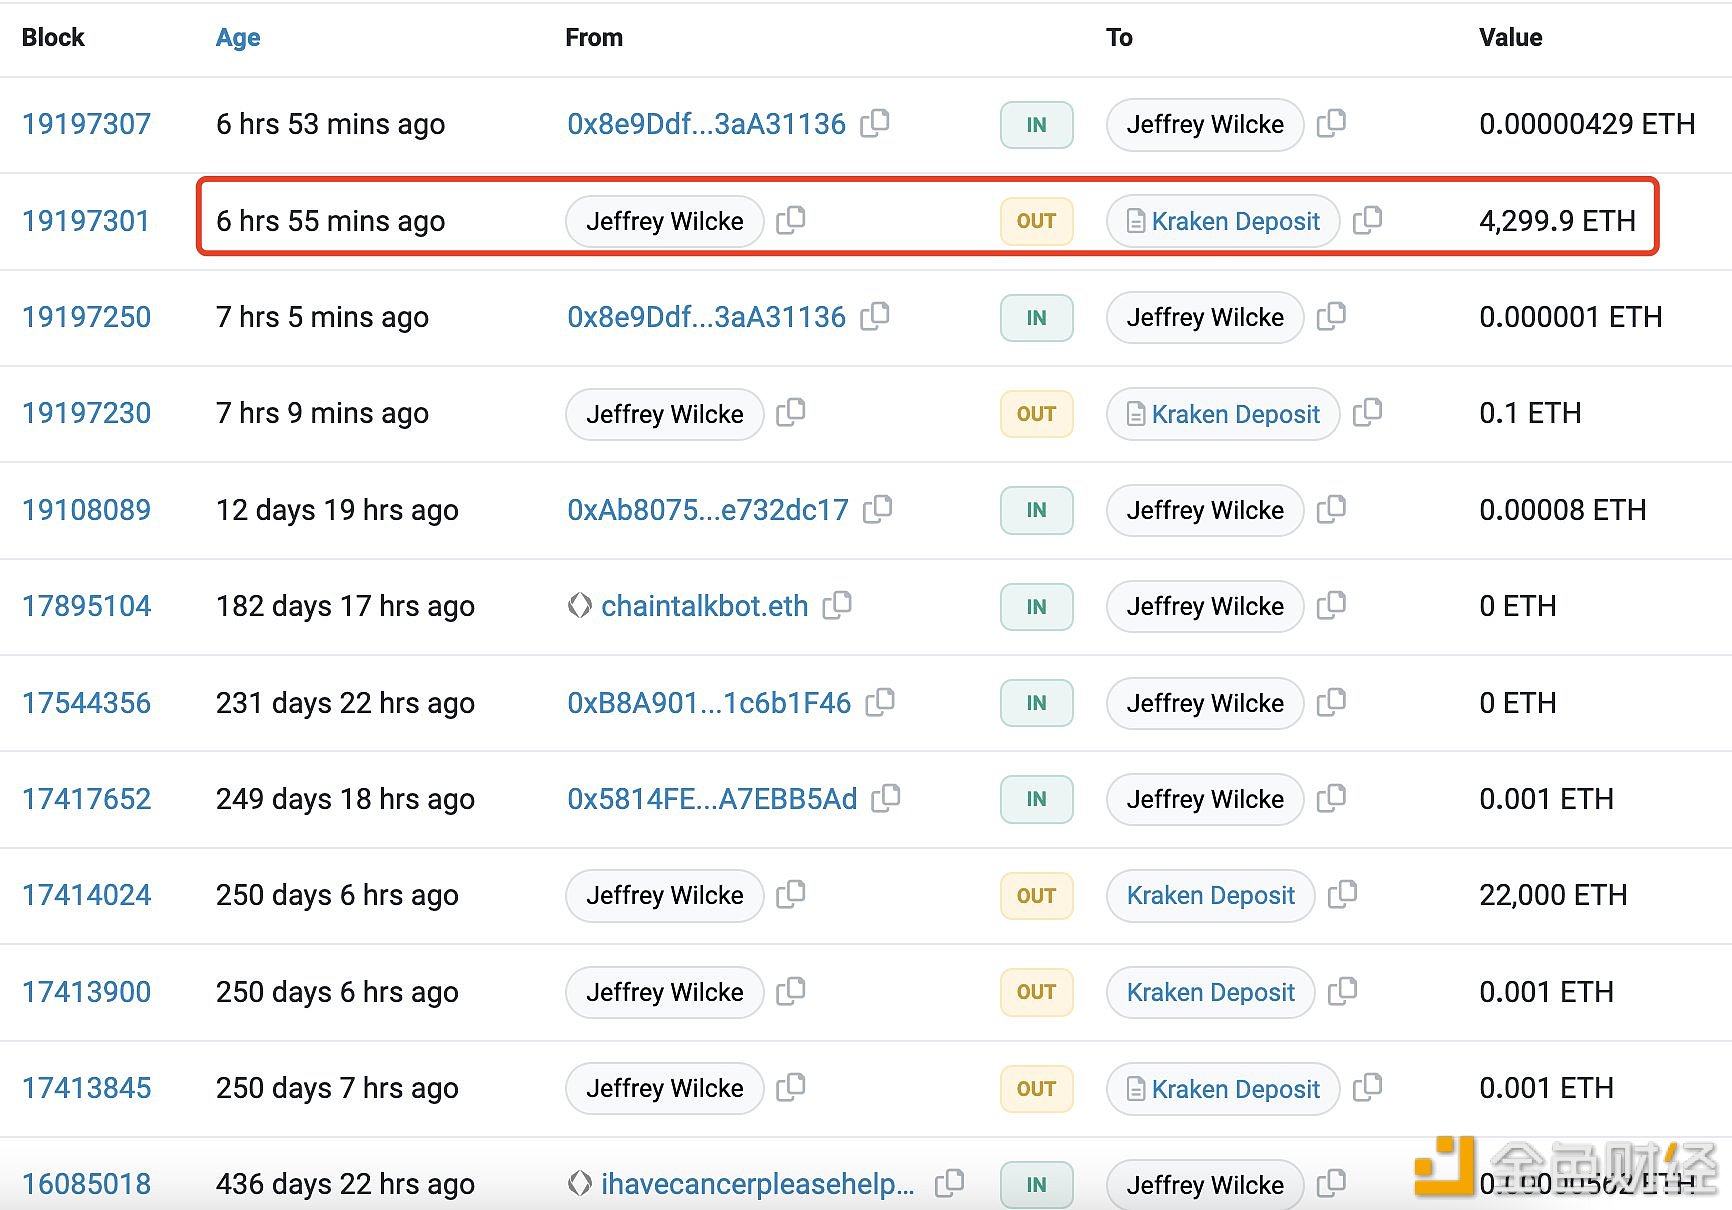The image size is (1732, 1210).
Task: Click the 22,000 ETH value
Action: [x=1553, y=895]
